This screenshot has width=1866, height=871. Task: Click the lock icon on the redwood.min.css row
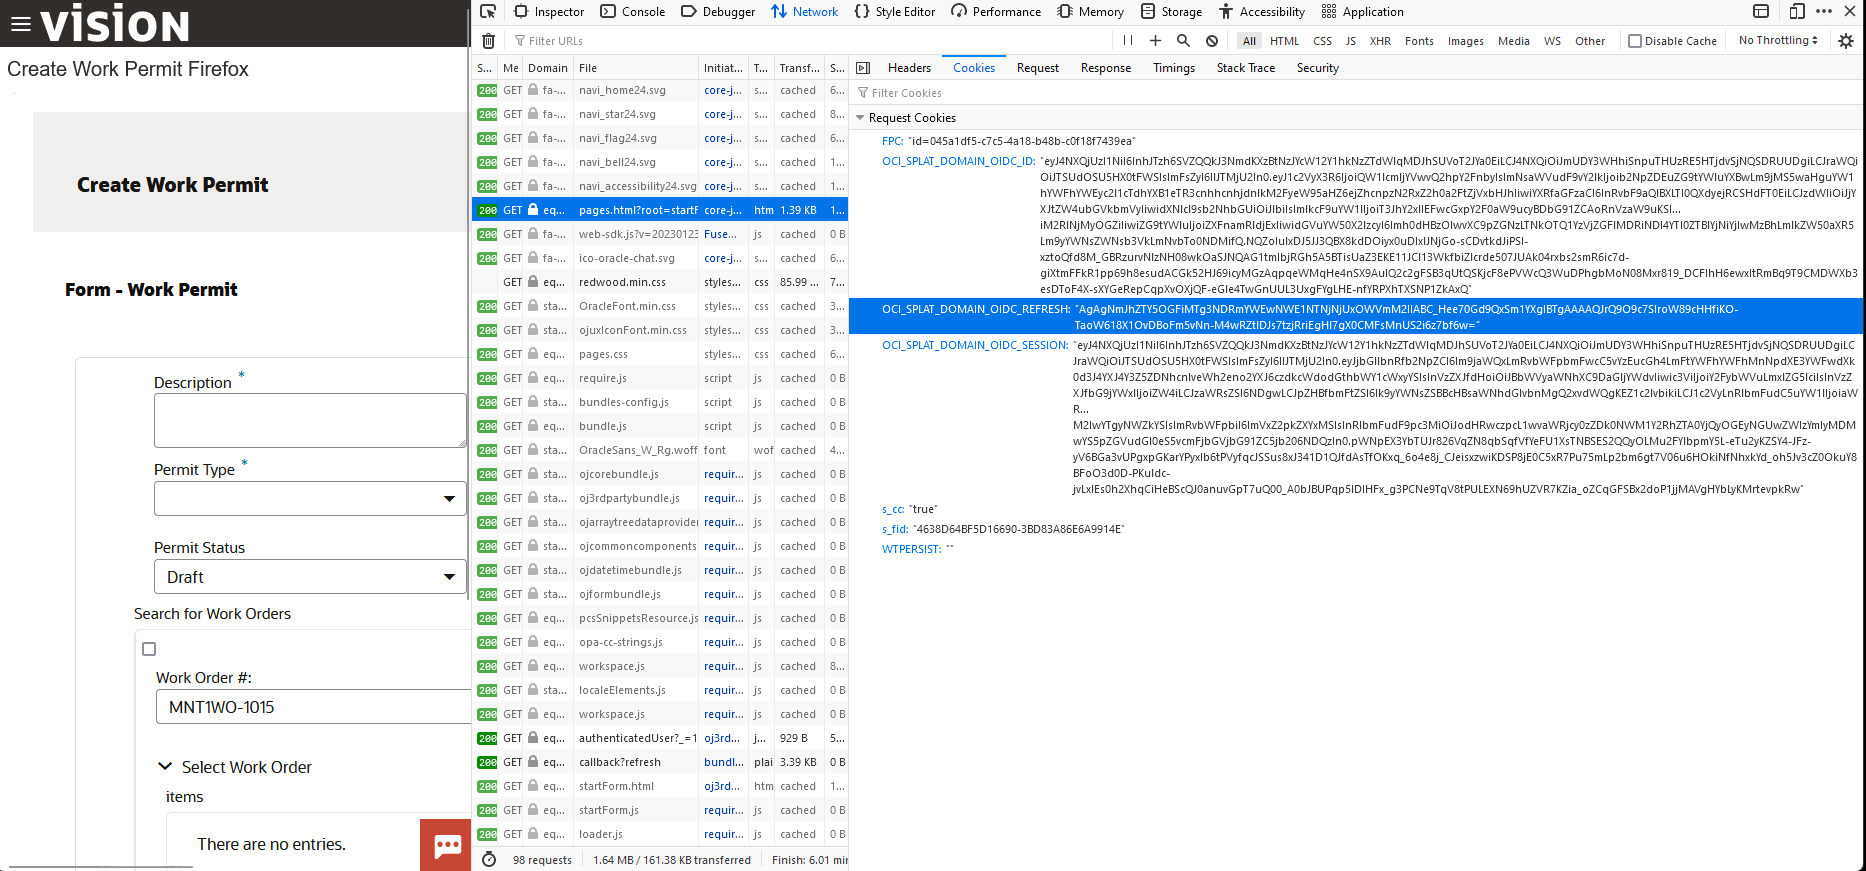tap(533, 282)
